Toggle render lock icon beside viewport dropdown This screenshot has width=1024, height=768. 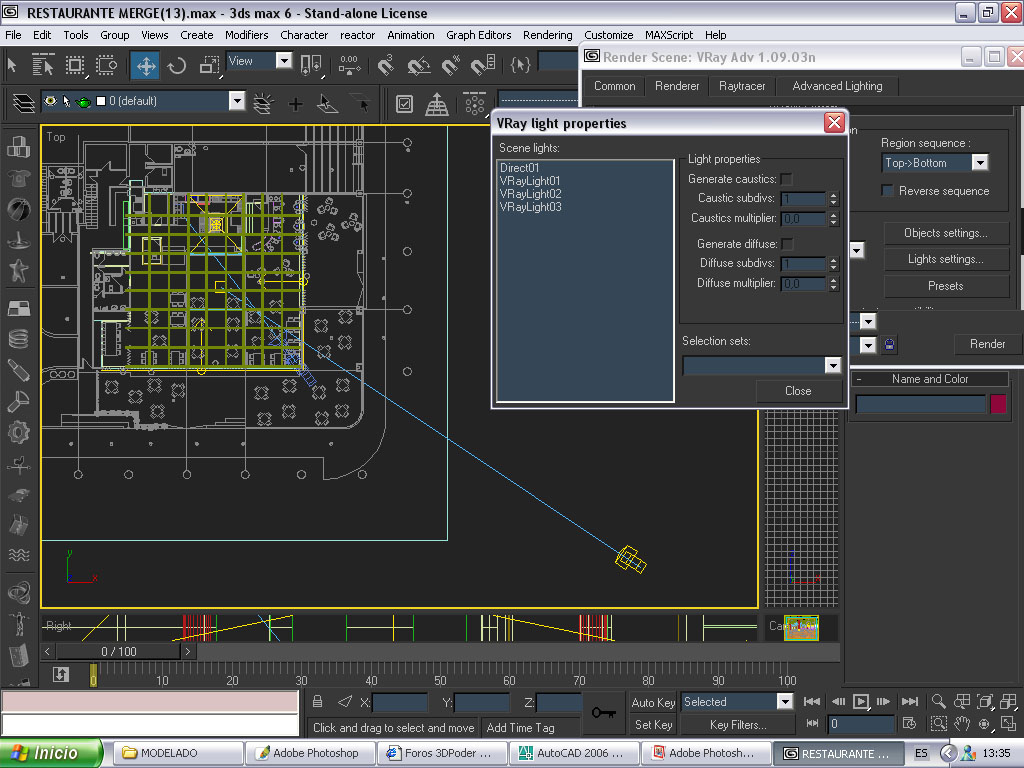tap(889, 344)
